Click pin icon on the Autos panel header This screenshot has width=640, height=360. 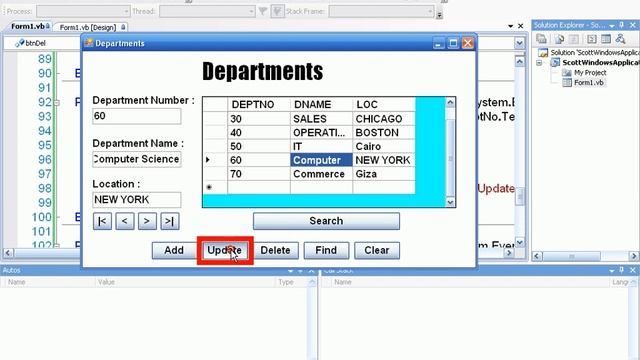click(300, 271)
